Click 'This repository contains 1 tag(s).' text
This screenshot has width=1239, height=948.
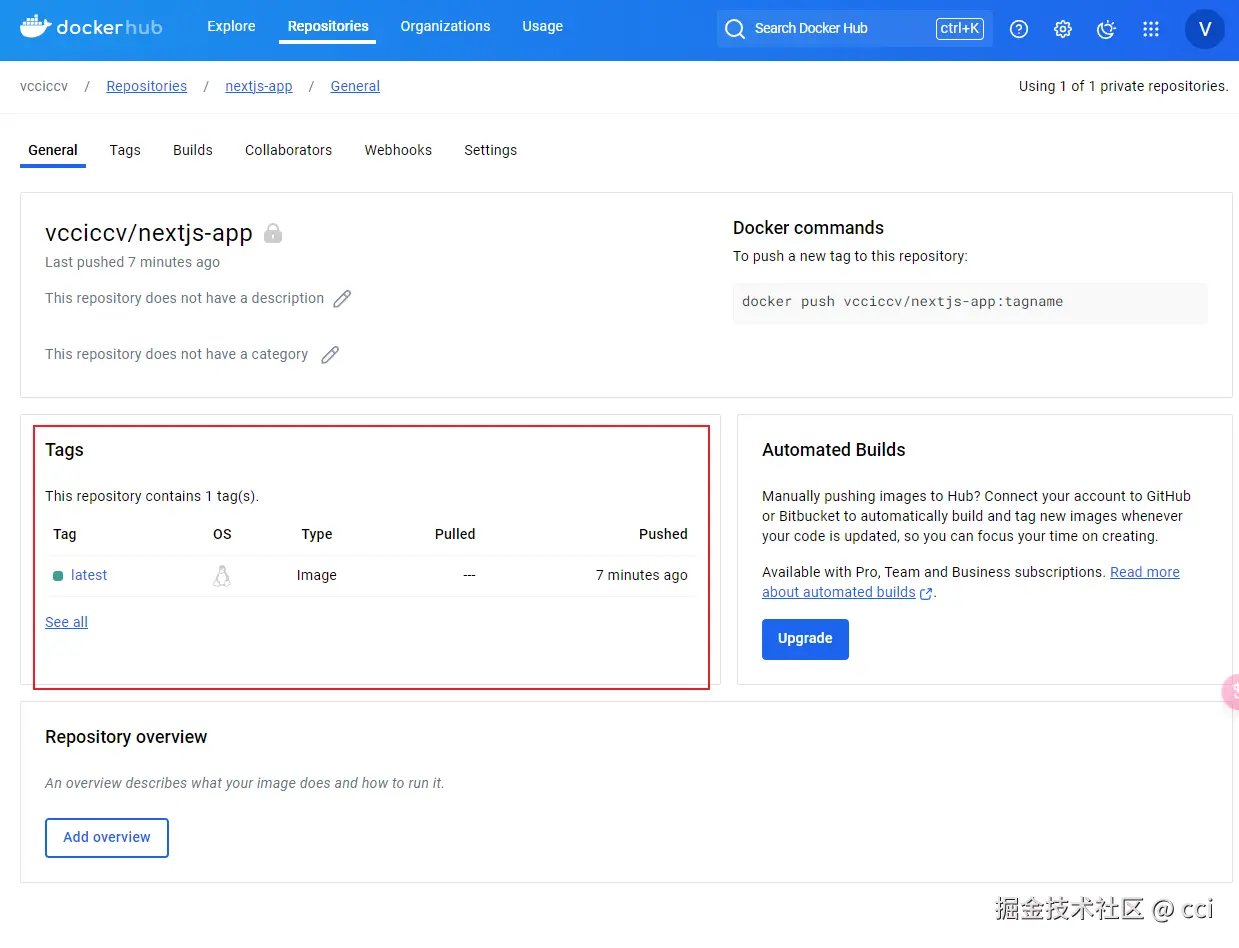[x=152, y=496]
